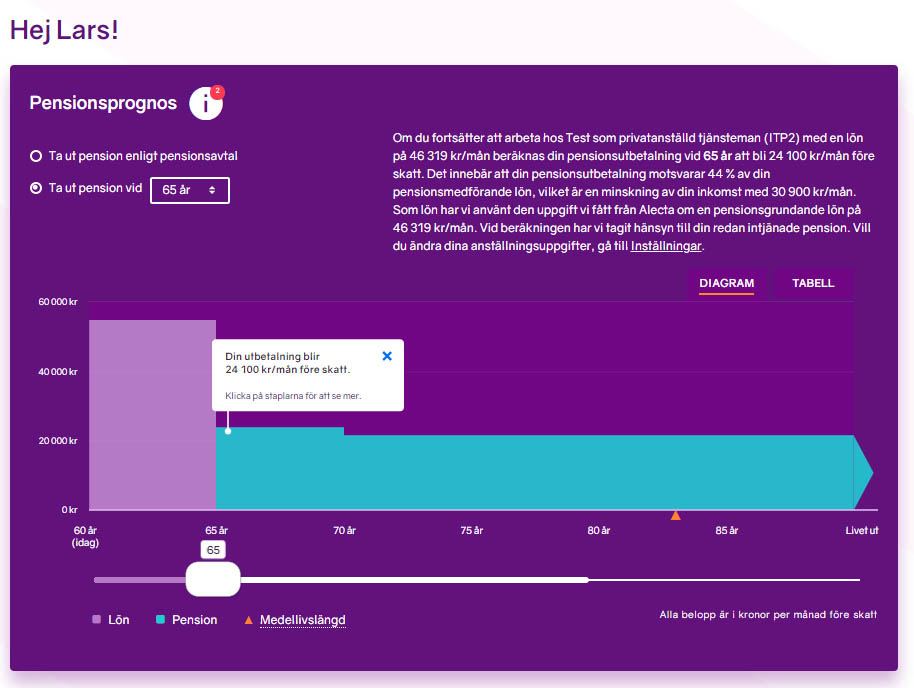The image size is (914, 688).
Task: Click the white retirement age slider handle
Action: 213,579
